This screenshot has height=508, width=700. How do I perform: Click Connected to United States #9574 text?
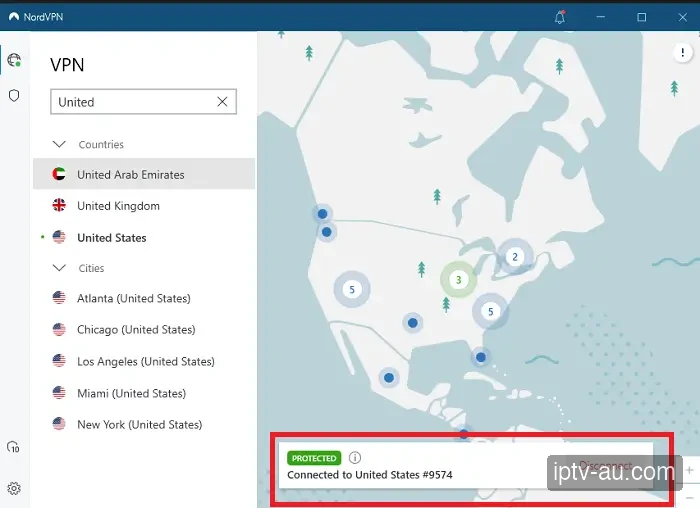click(370, 475)
